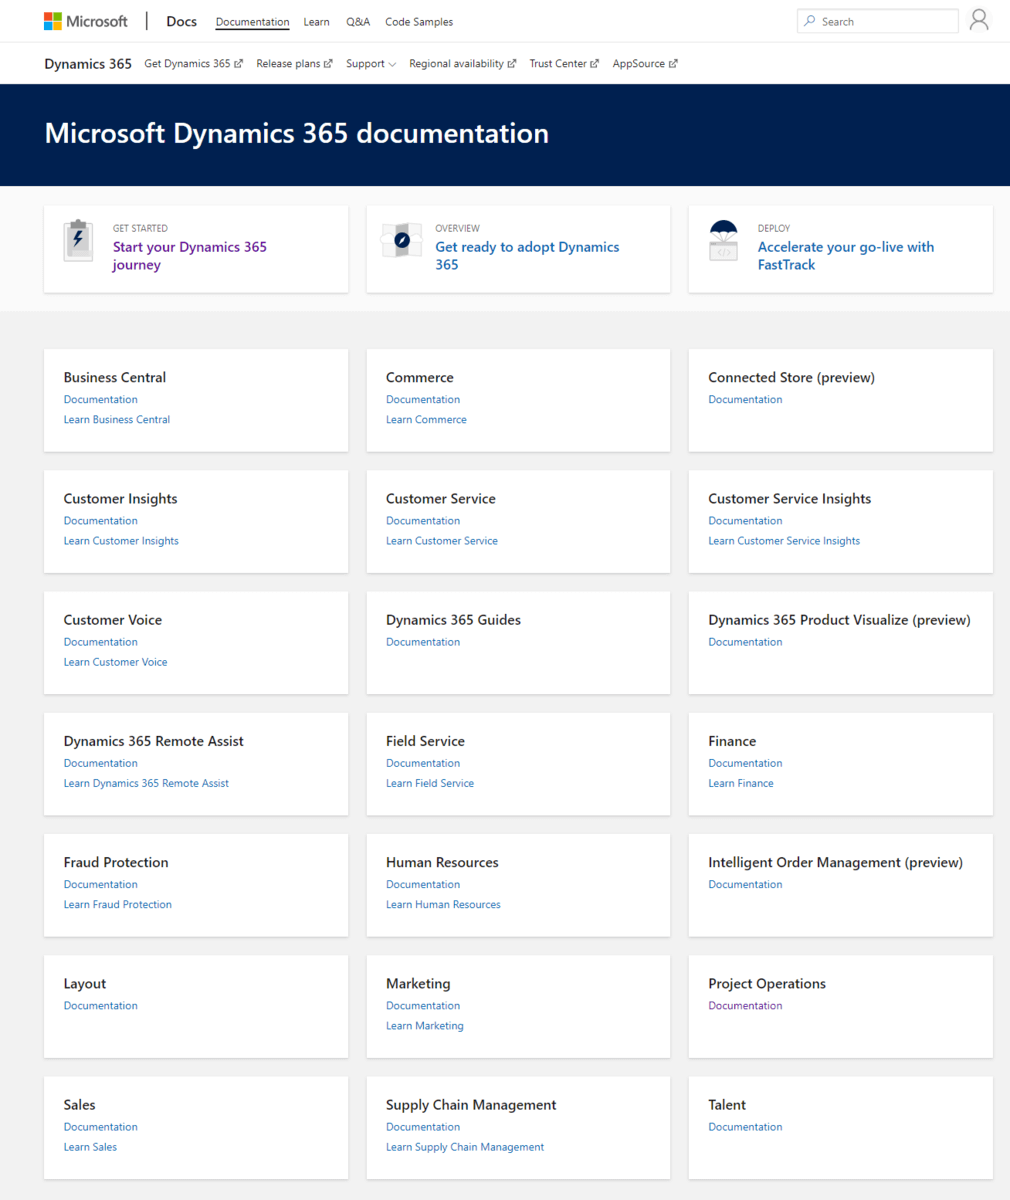Click the Deploy parachute icon
The width and height of the screenshot is (1010, 1200).
[x=723, y=241]
